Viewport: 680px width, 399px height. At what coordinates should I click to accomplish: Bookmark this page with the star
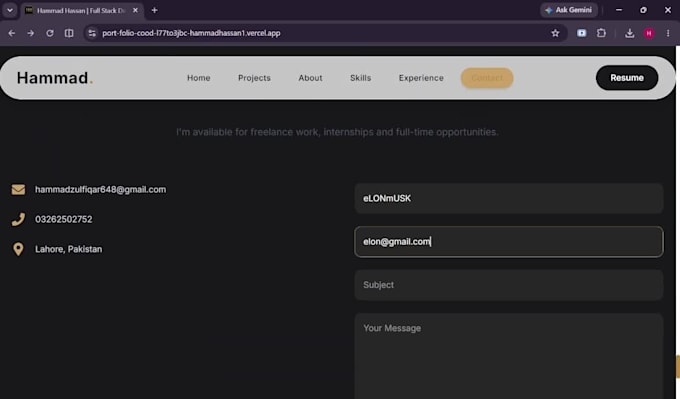[555, 33]
